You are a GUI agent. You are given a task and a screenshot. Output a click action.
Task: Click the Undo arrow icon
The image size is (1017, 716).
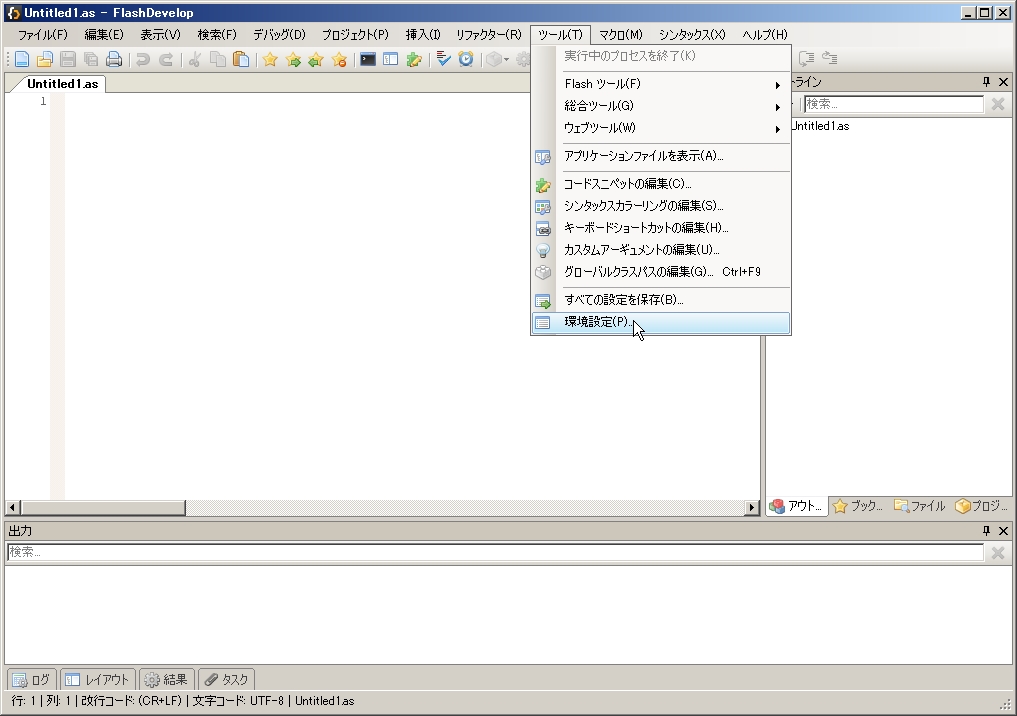[x=143, y=60]
